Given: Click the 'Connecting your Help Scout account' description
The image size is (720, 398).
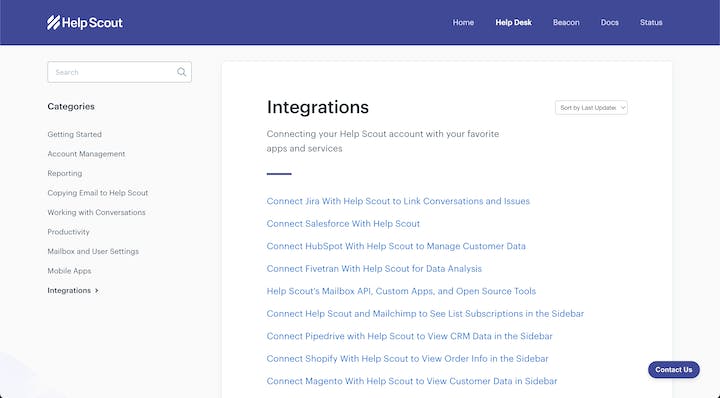Looking at the screenshot, I should [382, 141].
